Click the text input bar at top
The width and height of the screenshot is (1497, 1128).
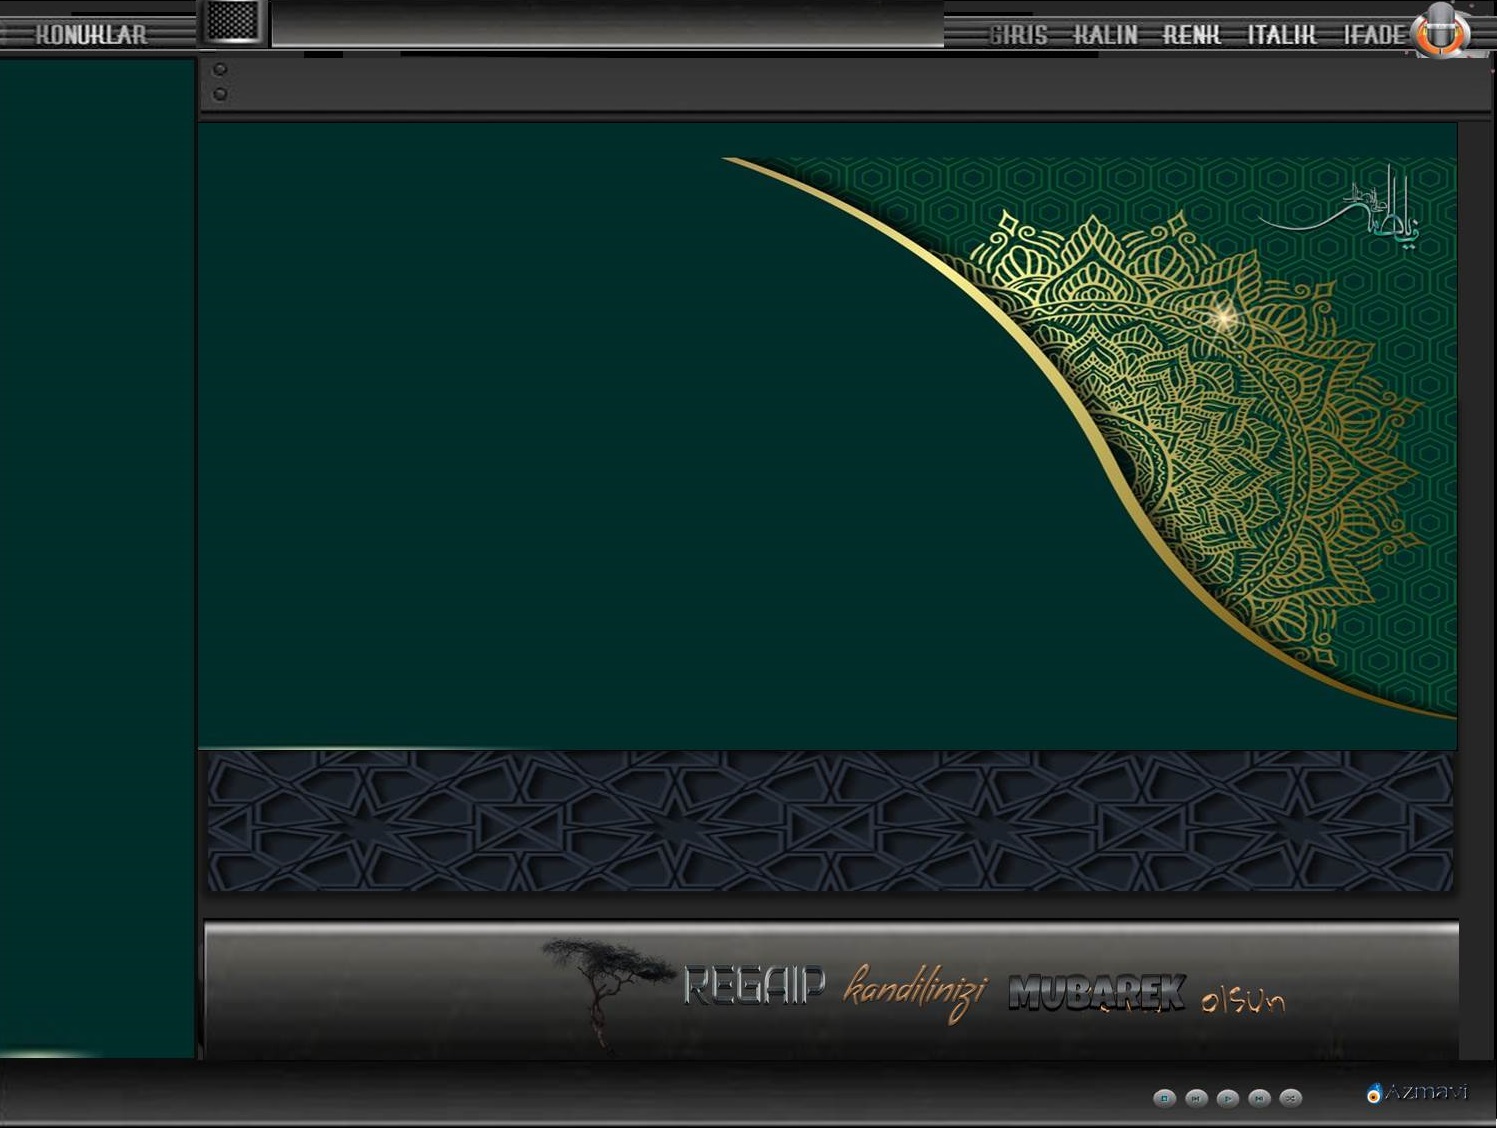click(x=607, y=25)
